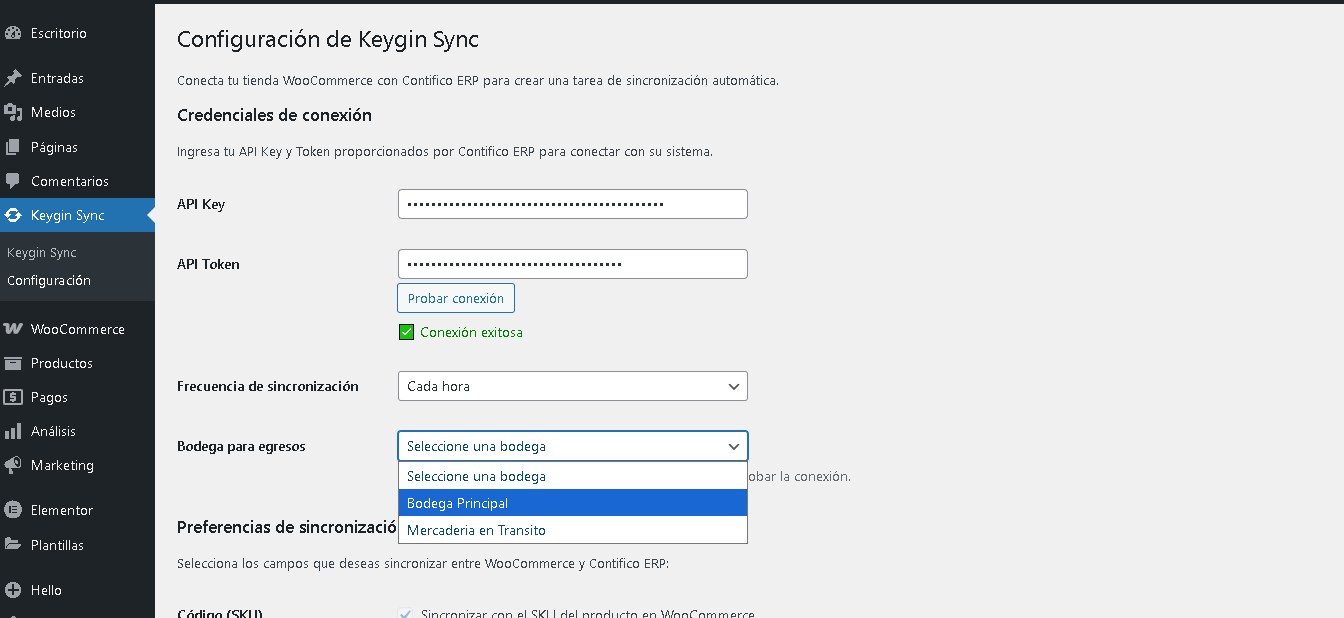
Task: Click the Comentarios speech bubble icon
Action: [x=13, y=181]
